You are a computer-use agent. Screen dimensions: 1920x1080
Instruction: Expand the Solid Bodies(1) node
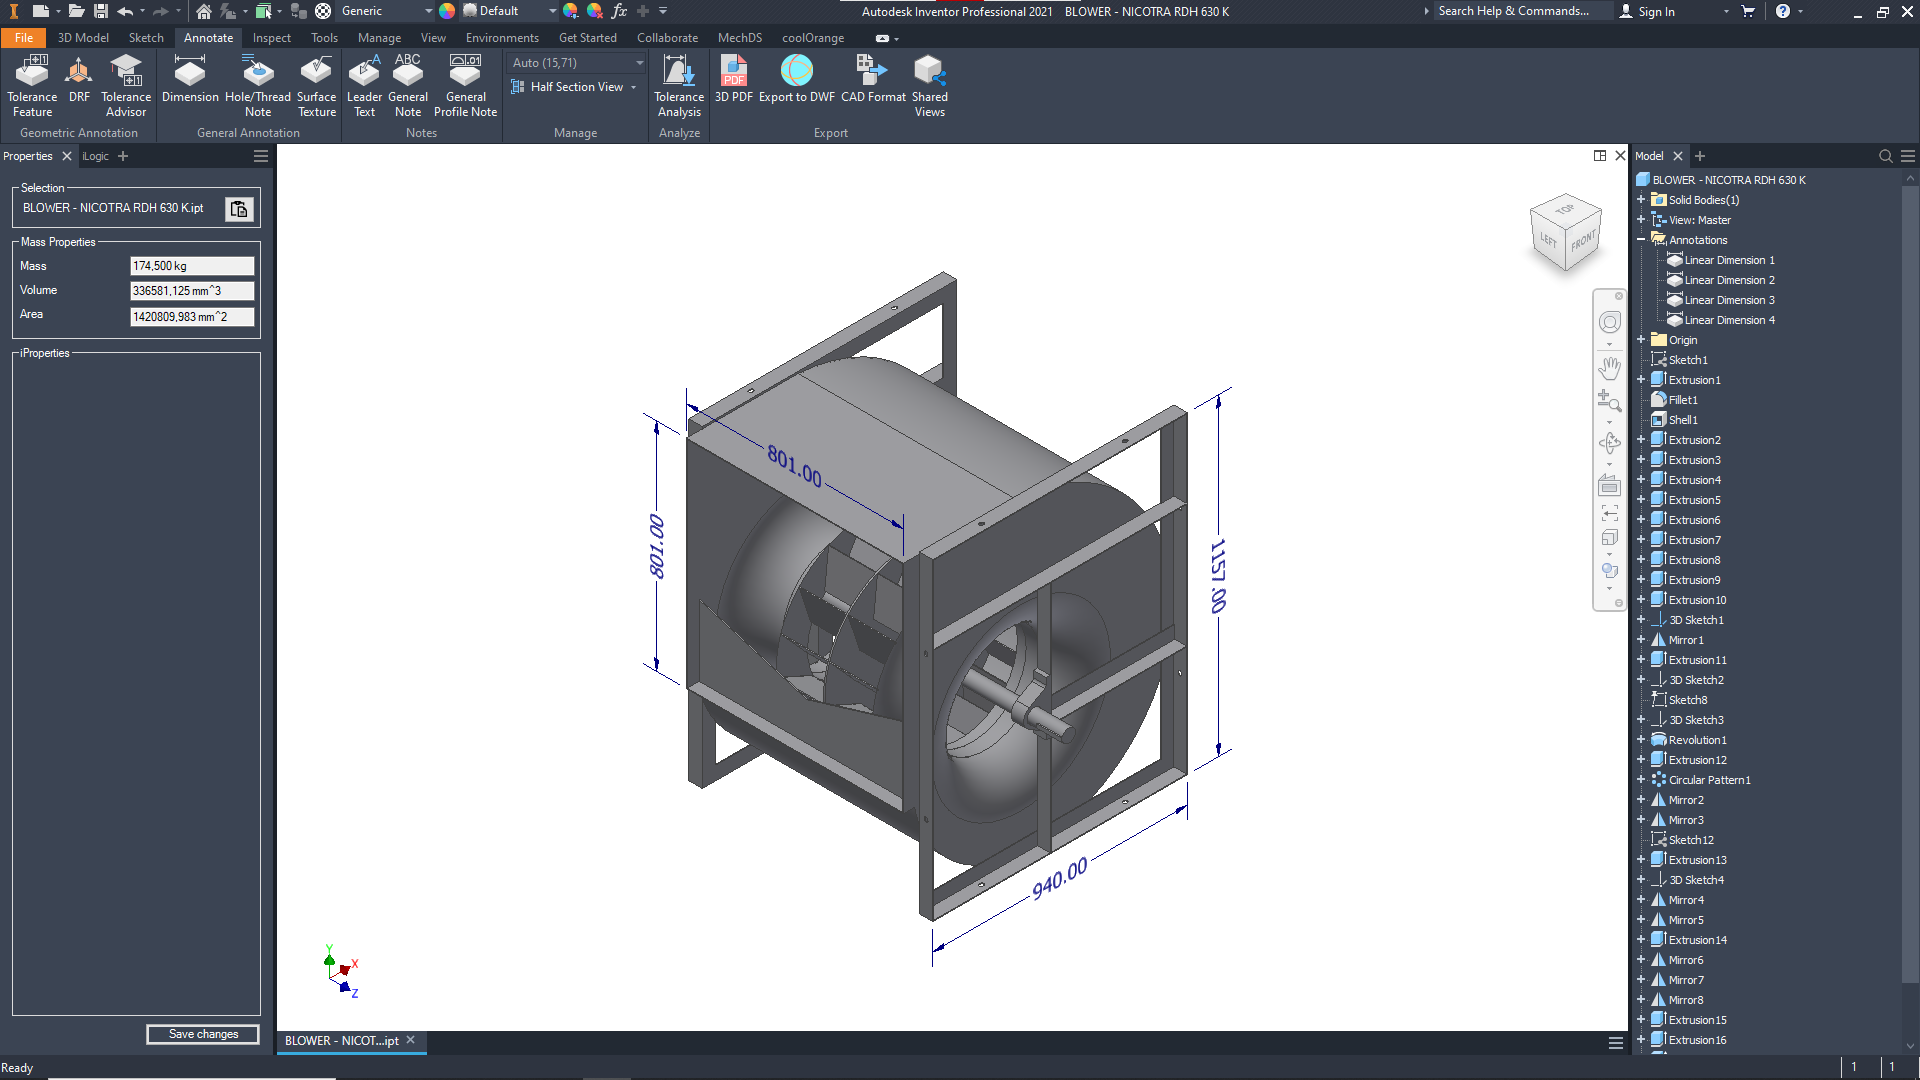(x=1641, y=200)
